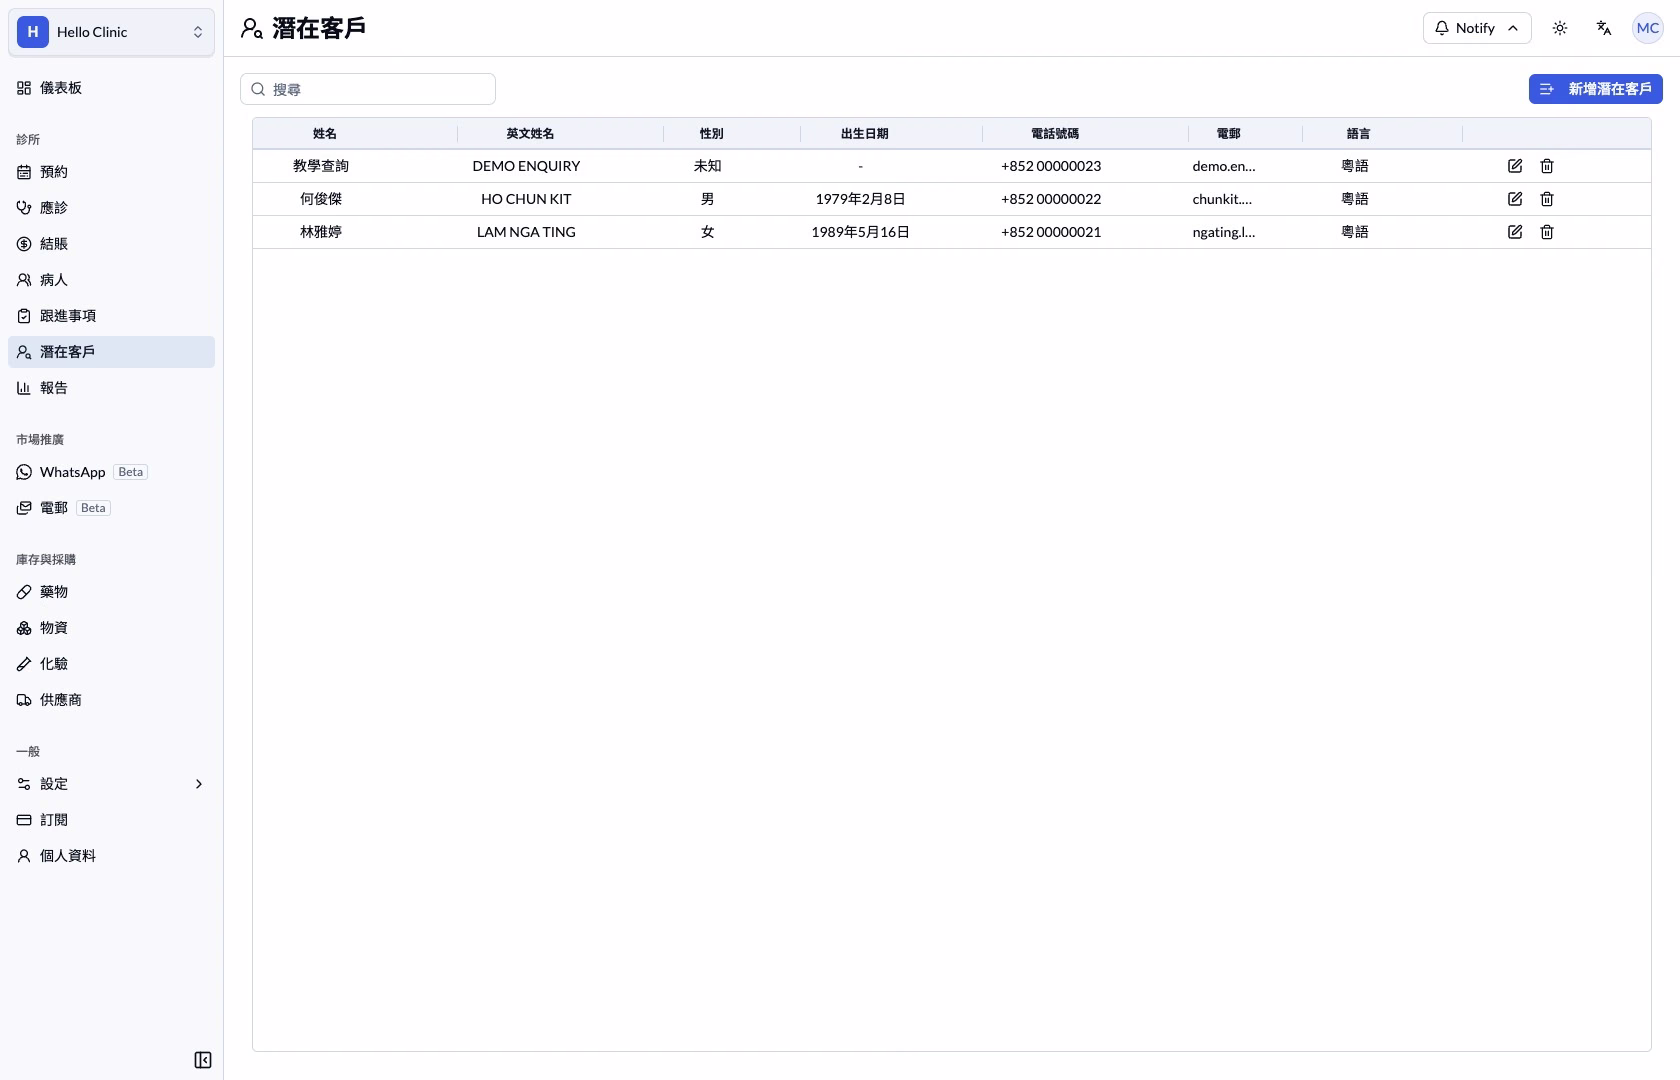Delete the DEMO ENQUIRY lead row
This screenshot has width=1680, height=1080.
tap(1547, 166)
